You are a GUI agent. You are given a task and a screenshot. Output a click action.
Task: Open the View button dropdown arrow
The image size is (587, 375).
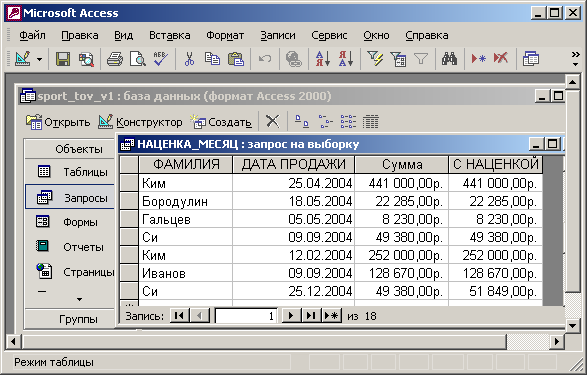coord(39,59)
